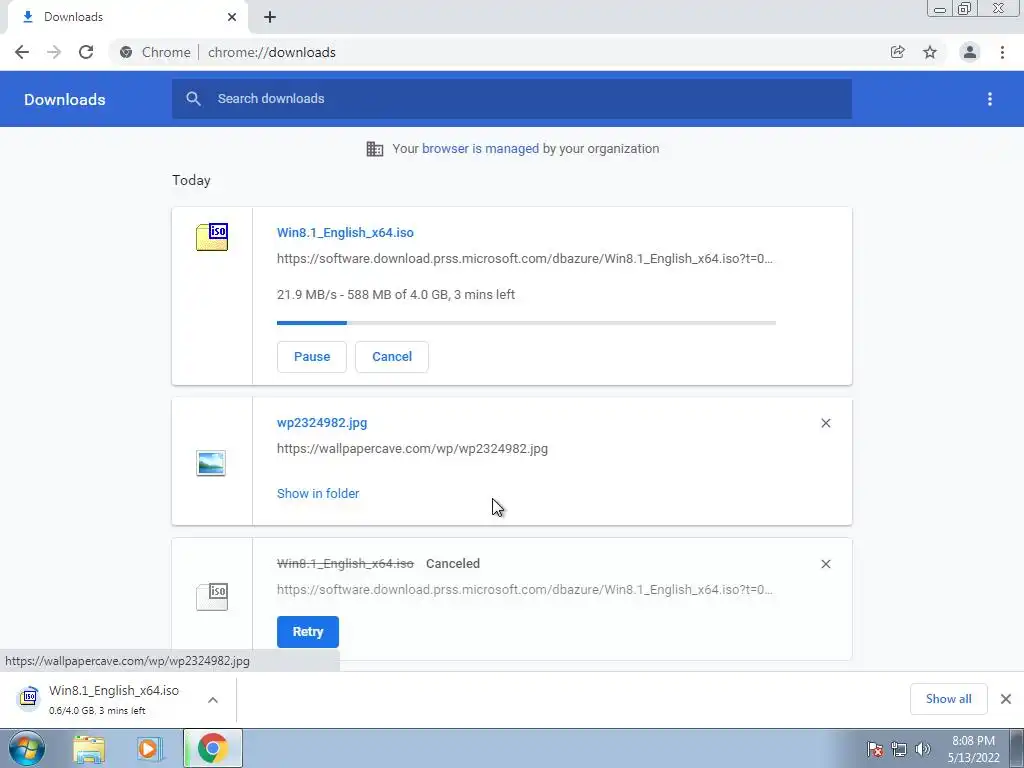Click the managed organization building icon
The width and height of the screenshot is (1024, 768).
pyautogui.click(x=375, y=149)
